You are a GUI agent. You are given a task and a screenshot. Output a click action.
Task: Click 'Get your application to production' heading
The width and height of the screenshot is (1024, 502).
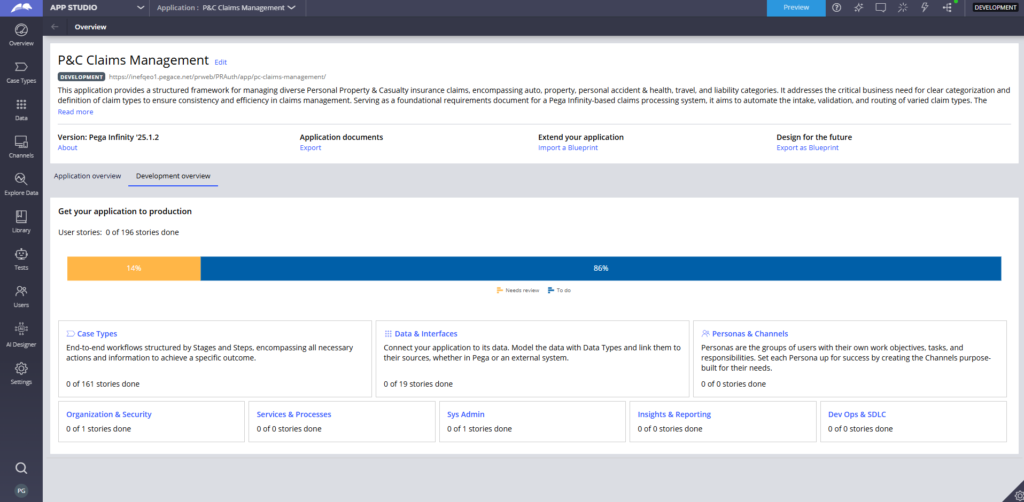point(125,212)
